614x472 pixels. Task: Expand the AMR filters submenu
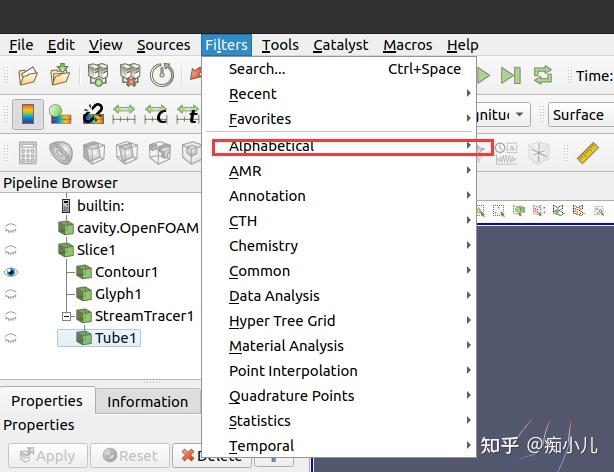339,171
